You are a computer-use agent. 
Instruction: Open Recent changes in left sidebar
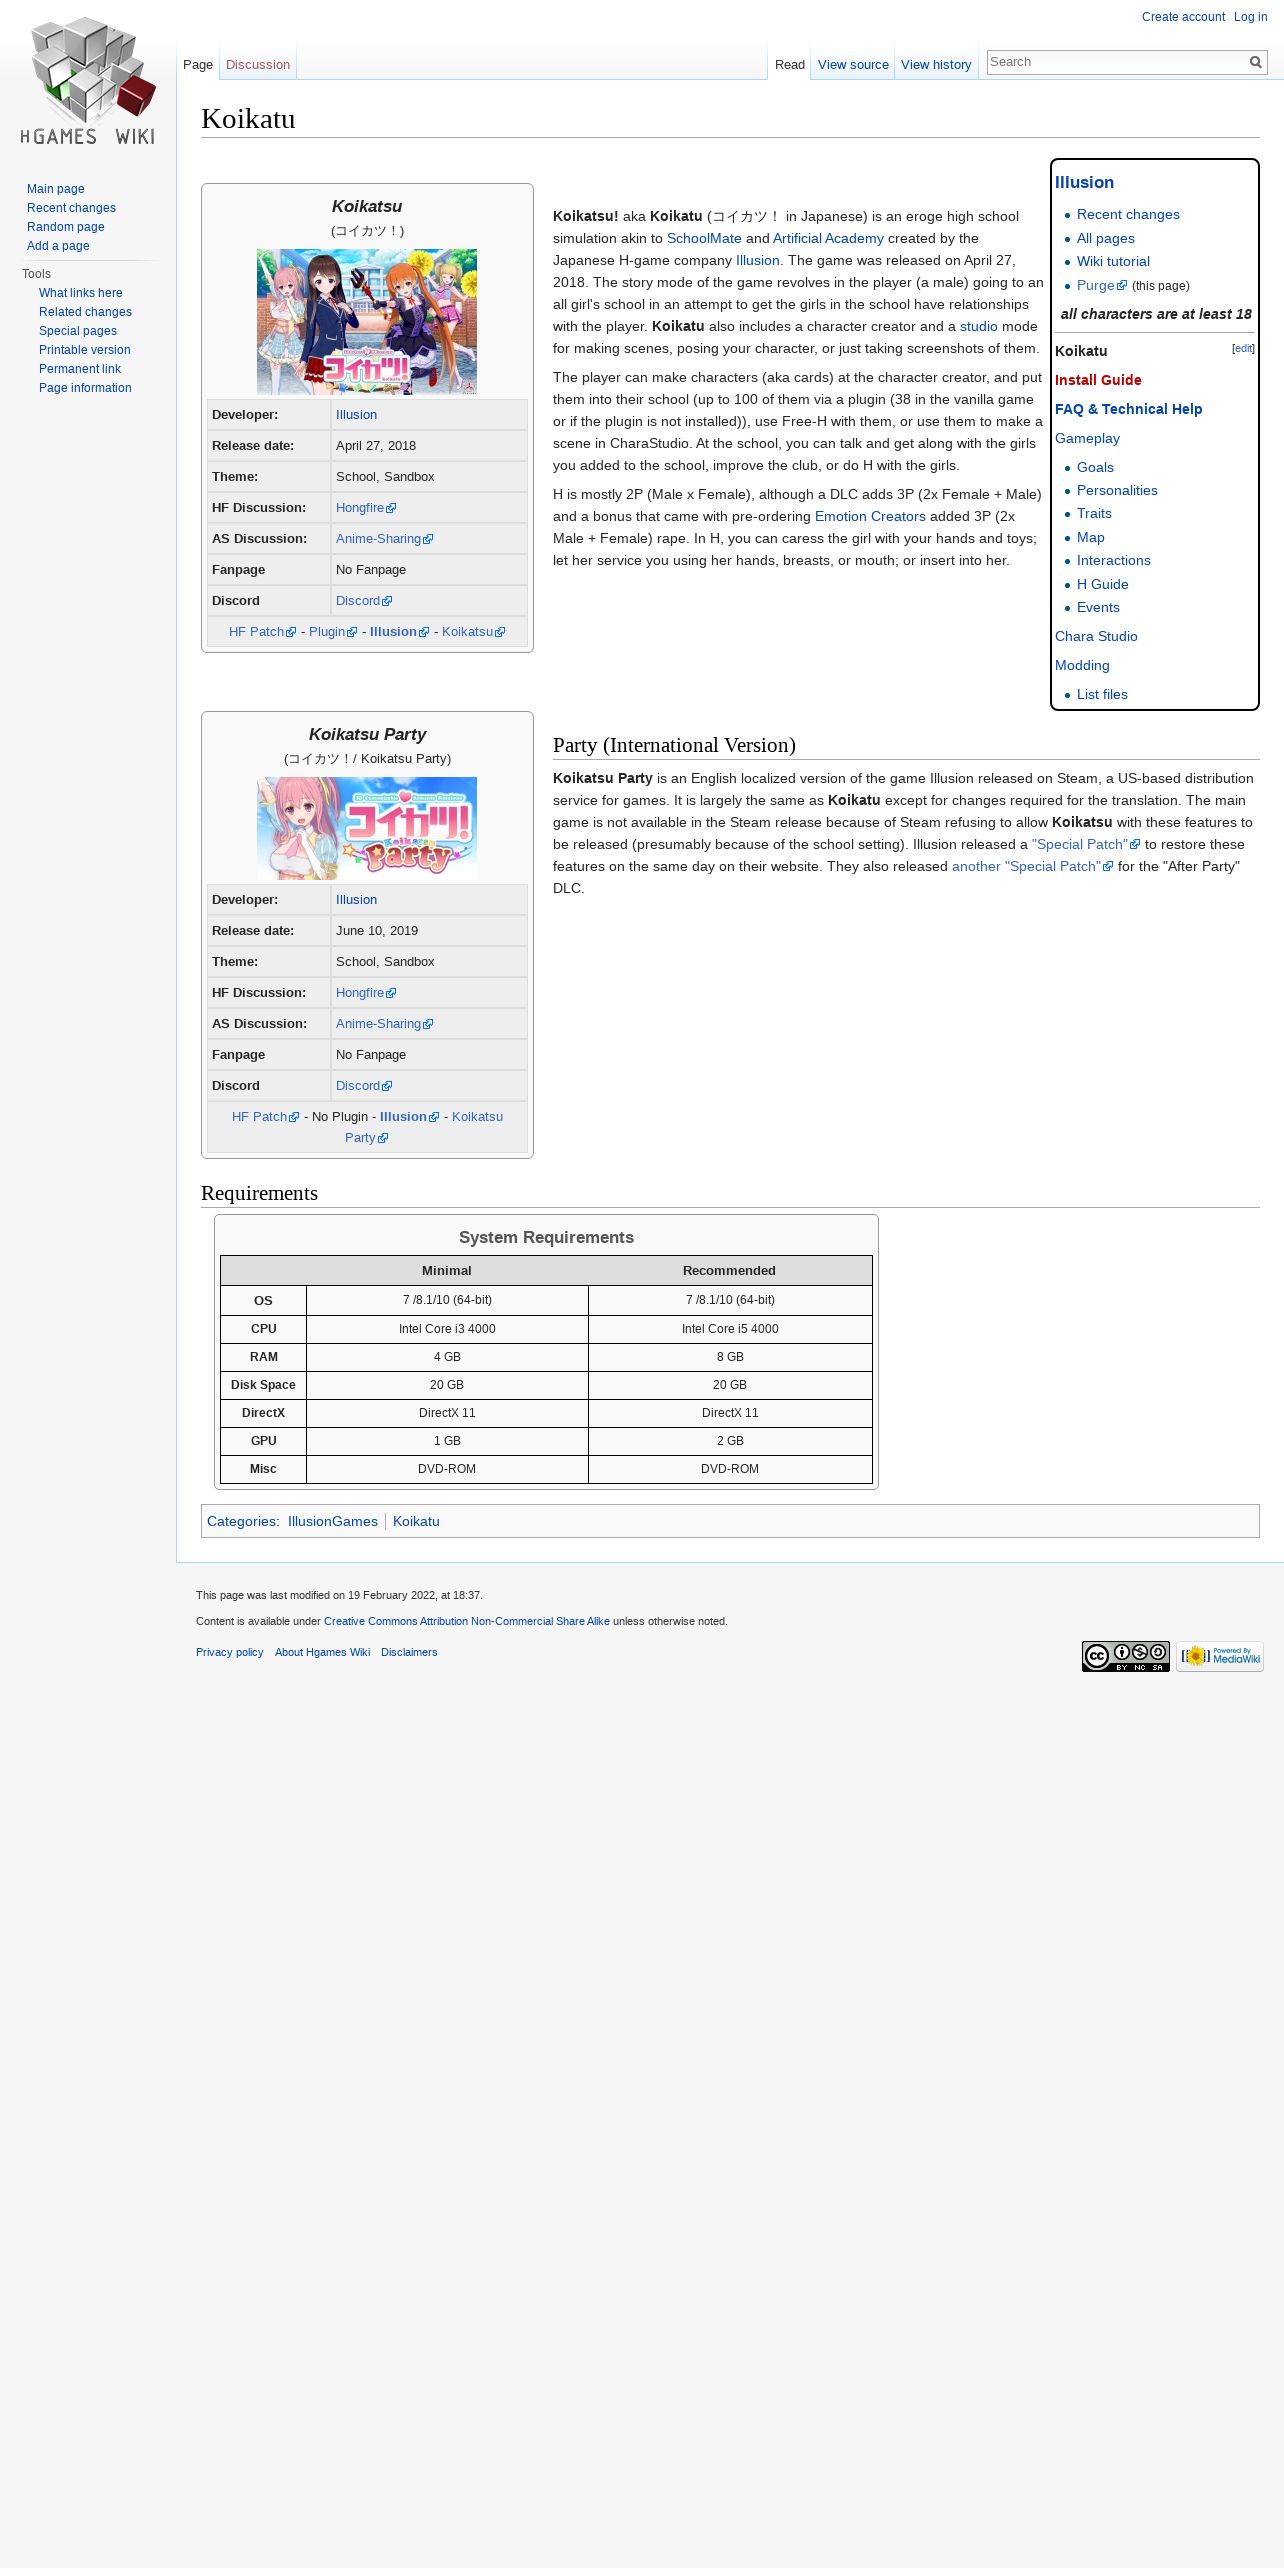pos(71,208)
